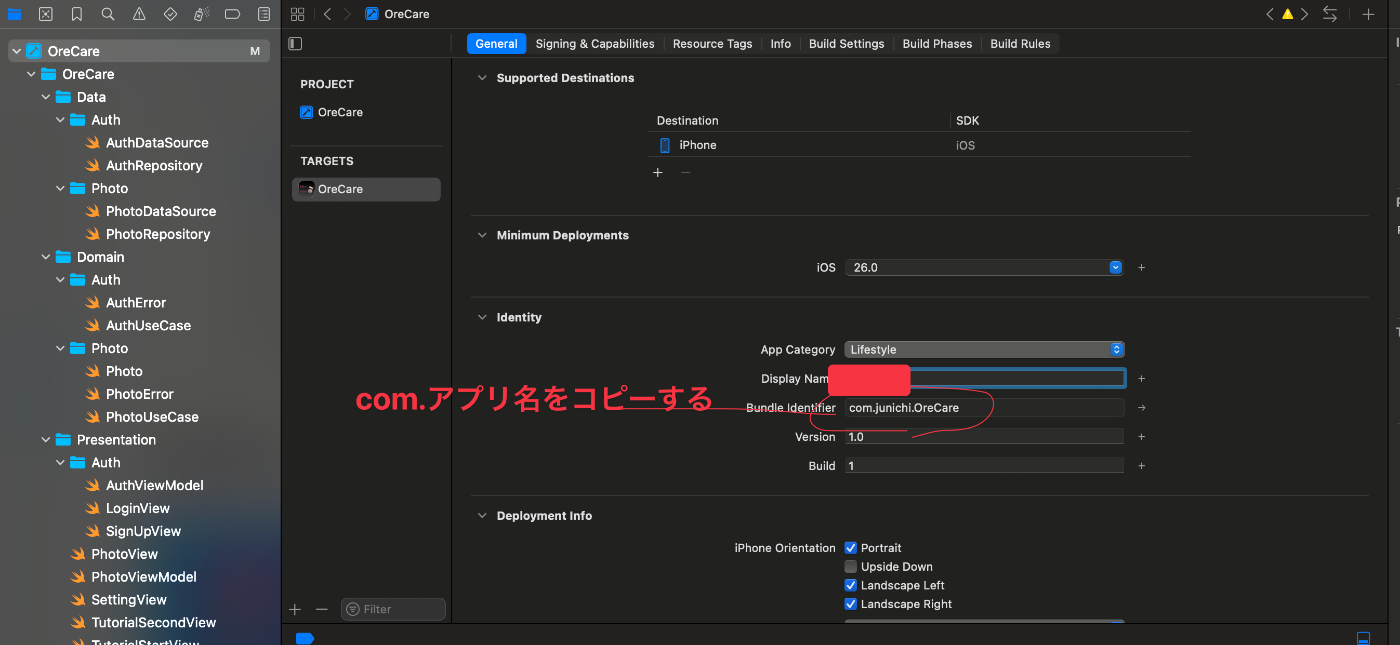Collapse the Minimum Deployments section
Screen dimensions: 1400x645
(482, 236)
